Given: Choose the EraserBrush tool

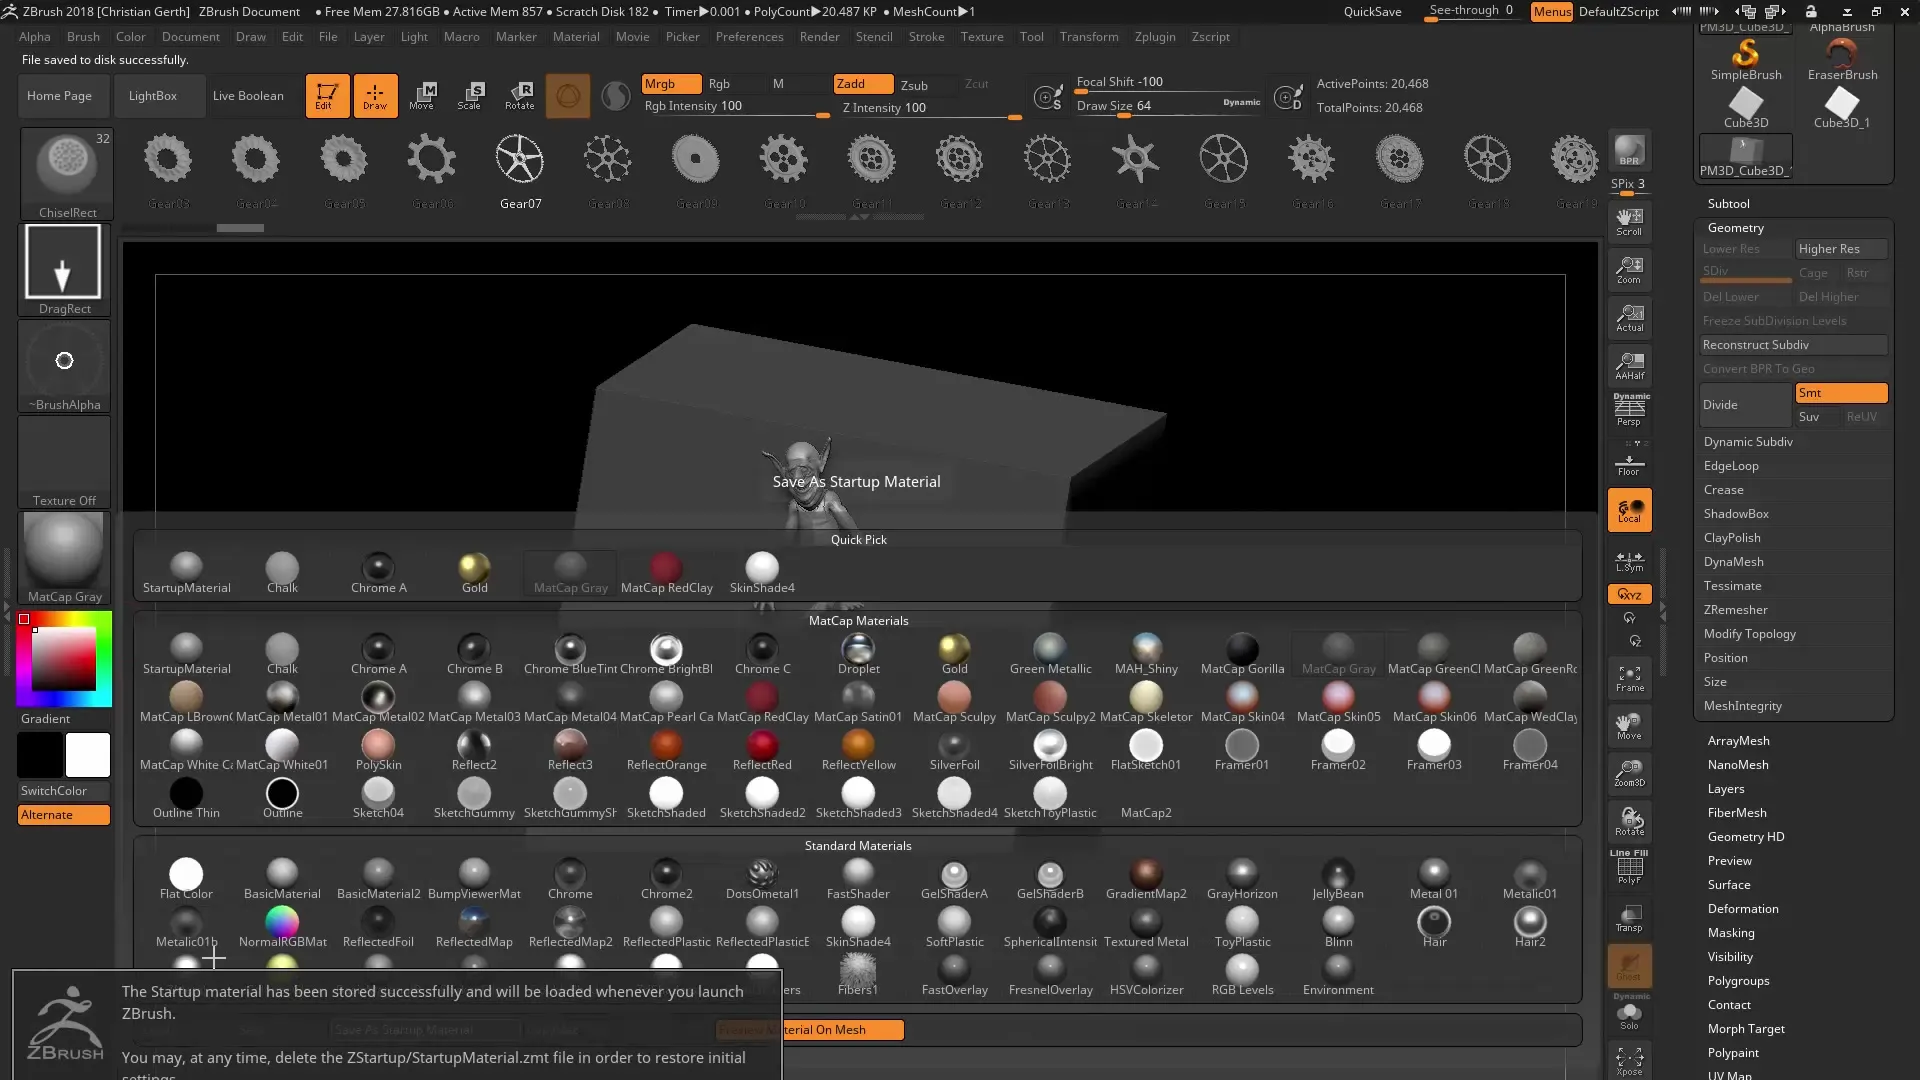Looking at the screenshot, I should 1842,60.
